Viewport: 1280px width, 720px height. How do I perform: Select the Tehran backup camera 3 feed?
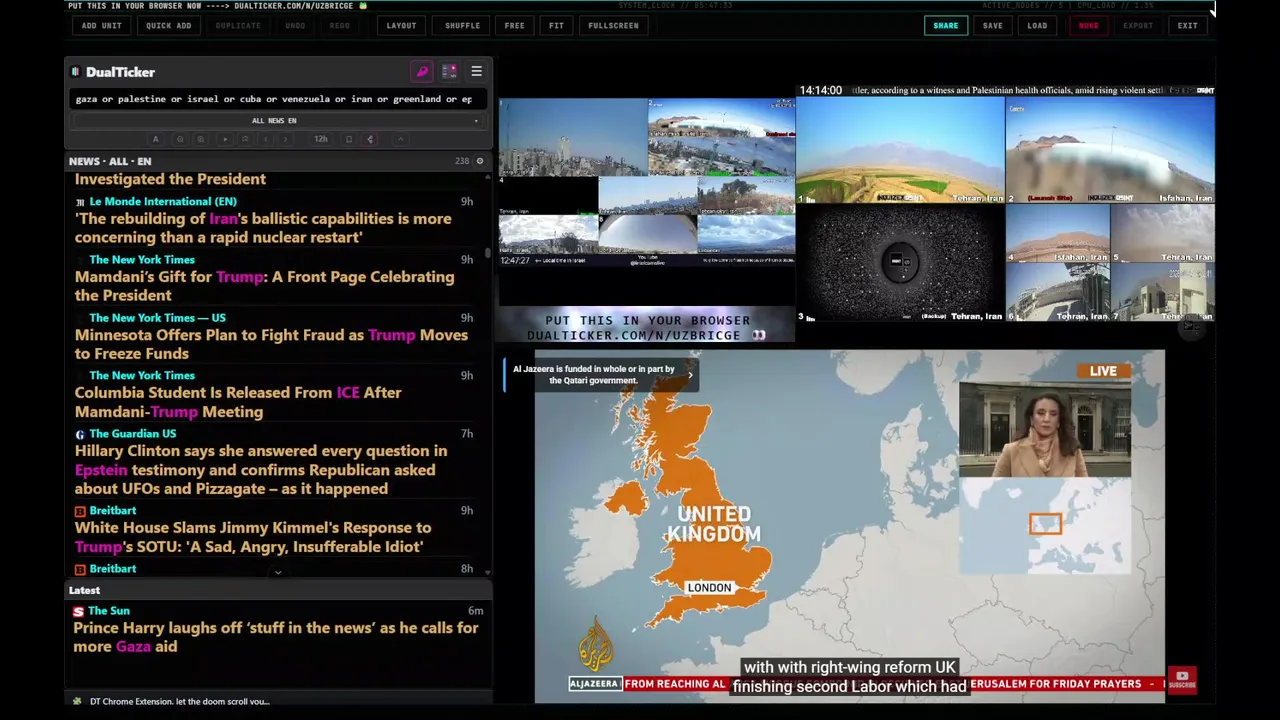pyautogui.click(x=901, y=263)
